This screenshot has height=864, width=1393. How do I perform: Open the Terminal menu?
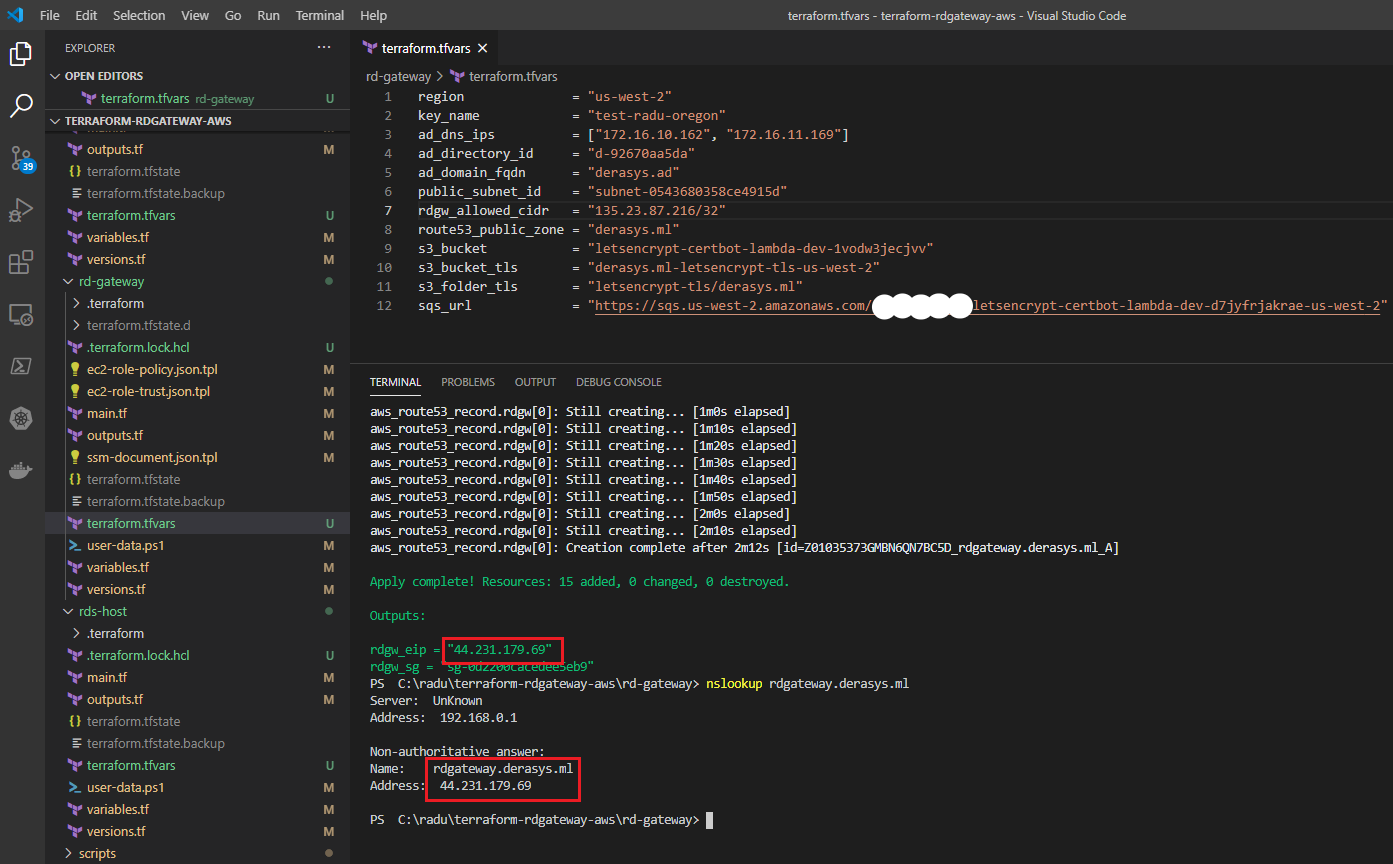click(x=320, y=15)
